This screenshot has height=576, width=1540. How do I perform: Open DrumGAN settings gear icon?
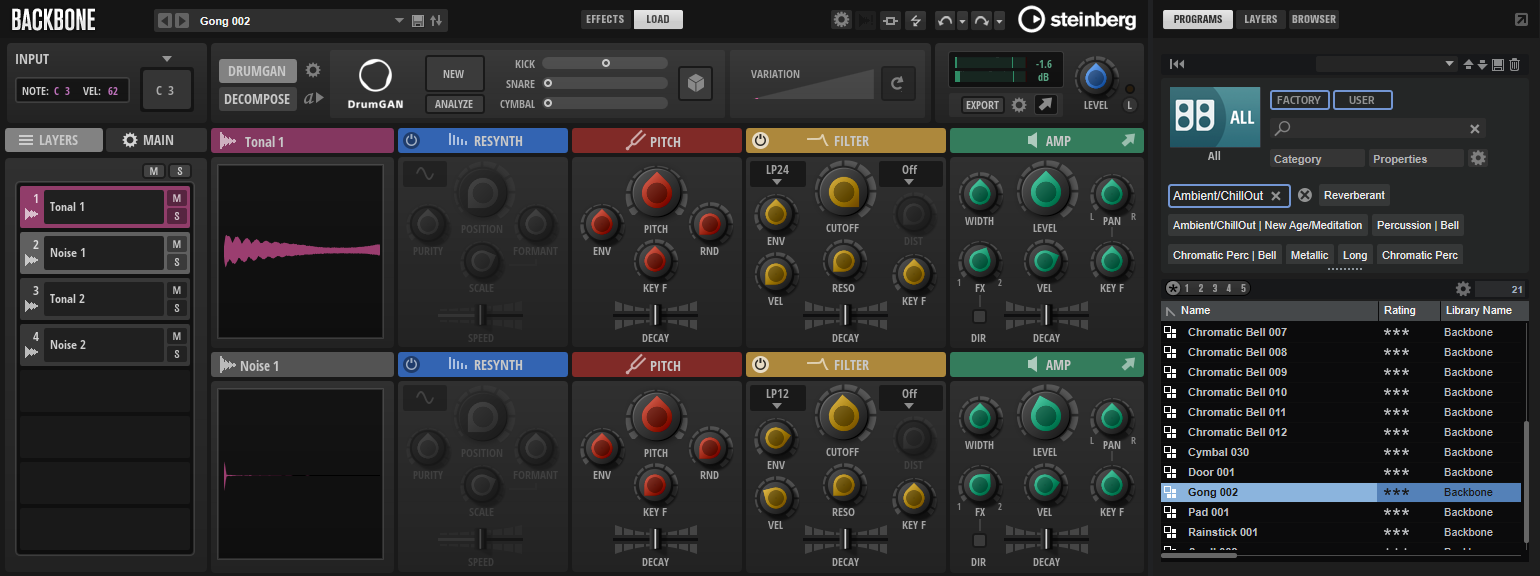point(313,70)
